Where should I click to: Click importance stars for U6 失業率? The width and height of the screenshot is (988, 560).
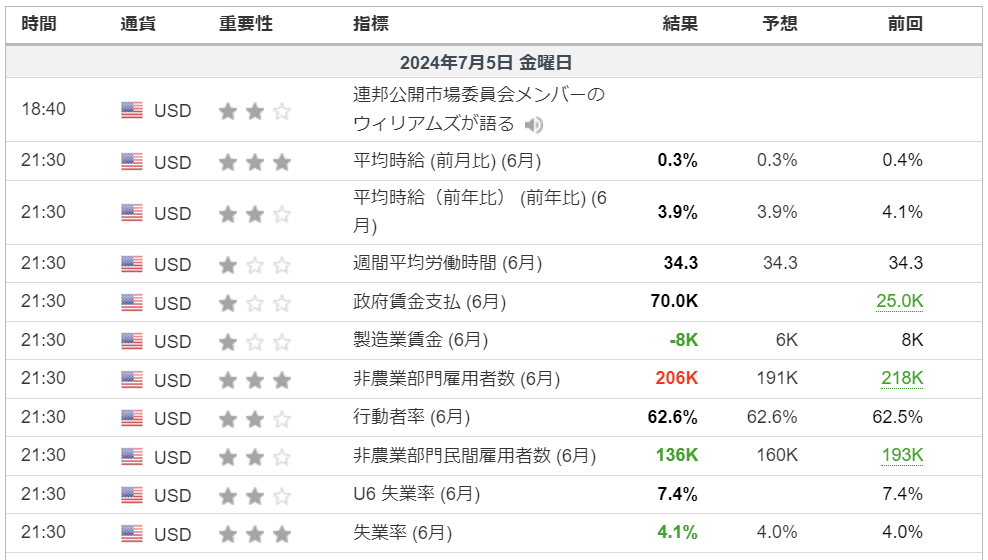coord(255,496)
